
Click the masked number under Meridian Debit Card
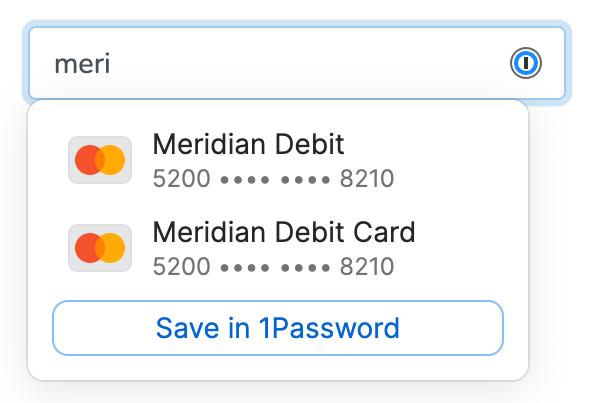coord(273,266)
